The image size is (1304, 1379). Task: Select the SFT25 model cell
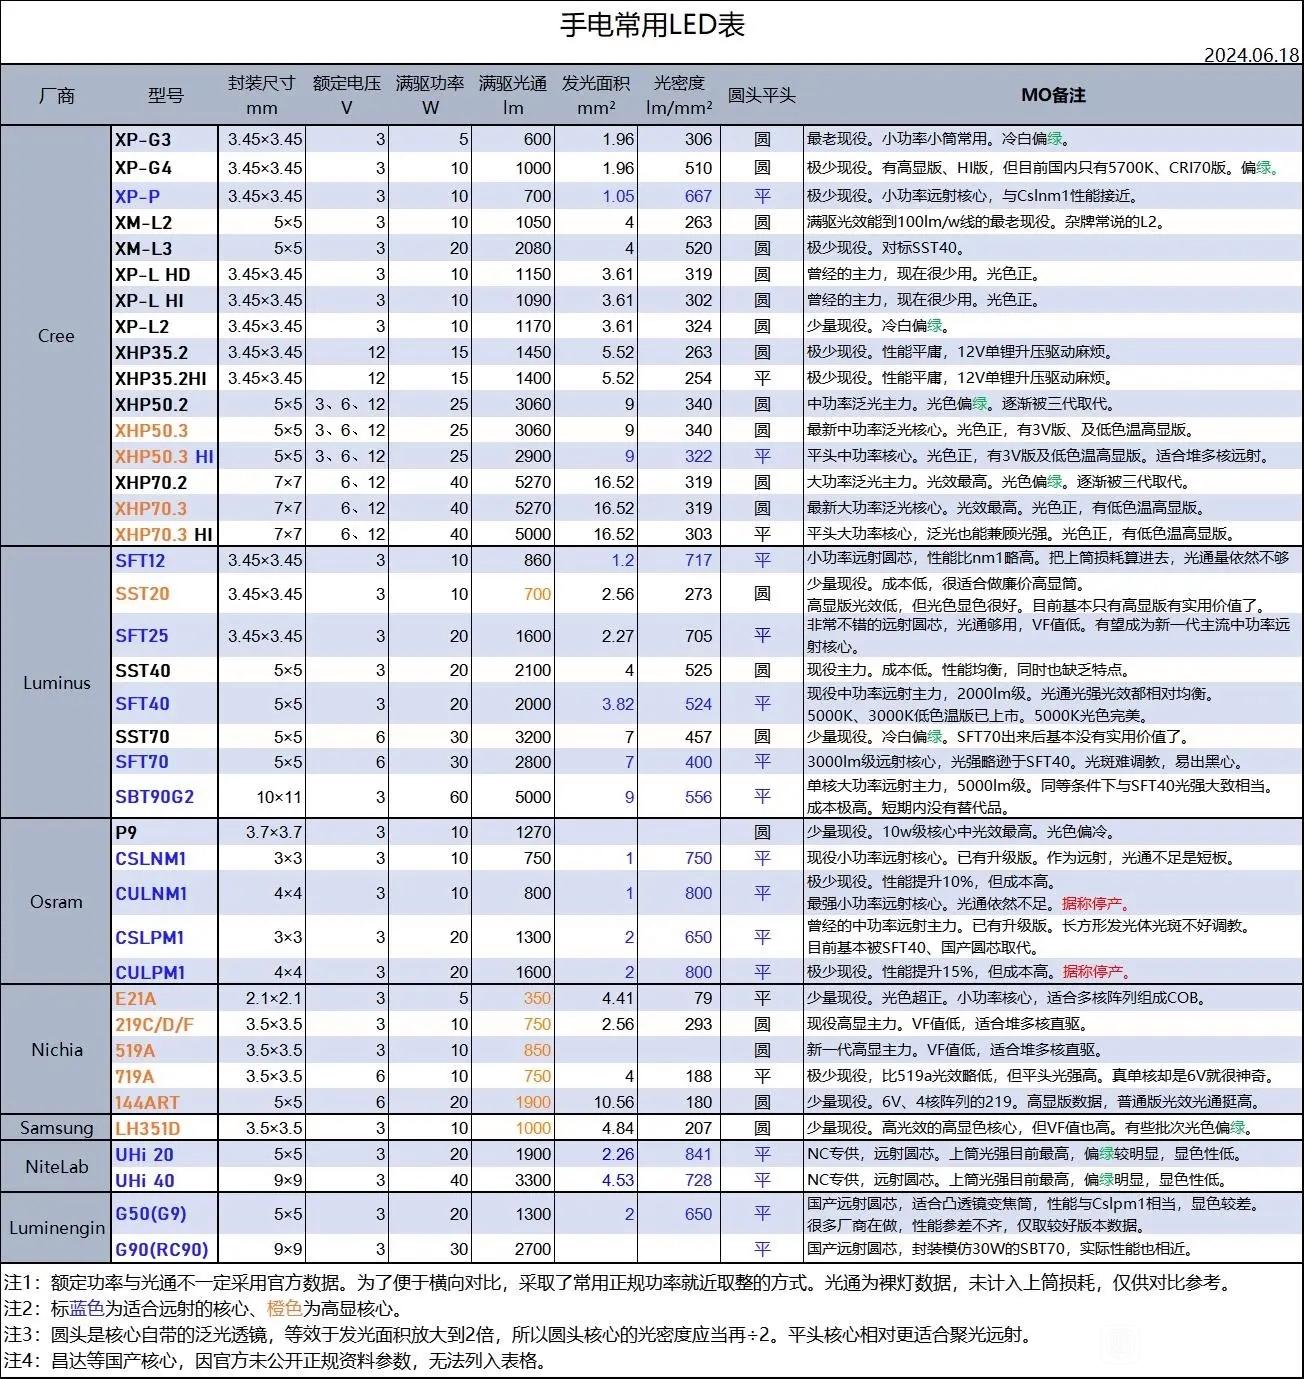165,636
